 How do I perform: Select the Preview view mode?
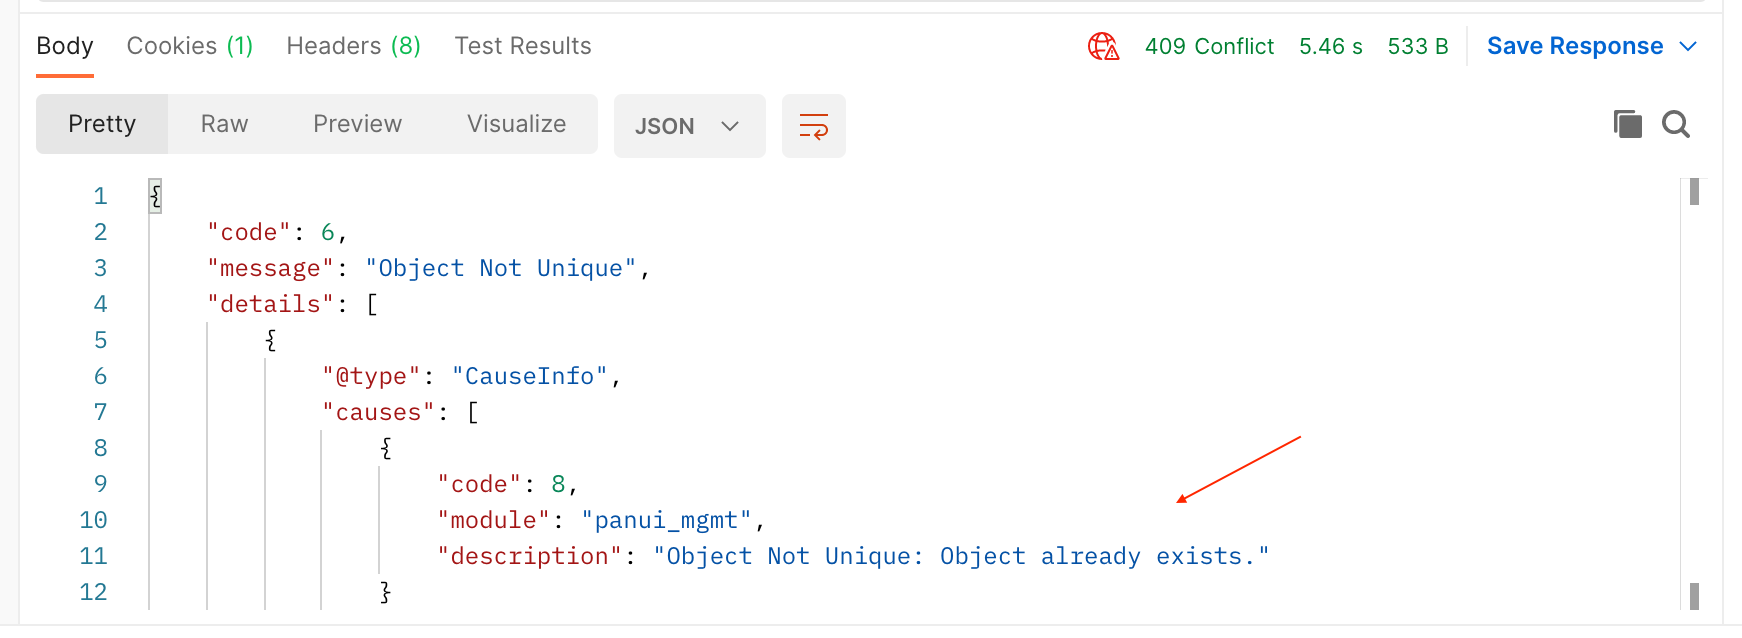[x=357, y=124]
